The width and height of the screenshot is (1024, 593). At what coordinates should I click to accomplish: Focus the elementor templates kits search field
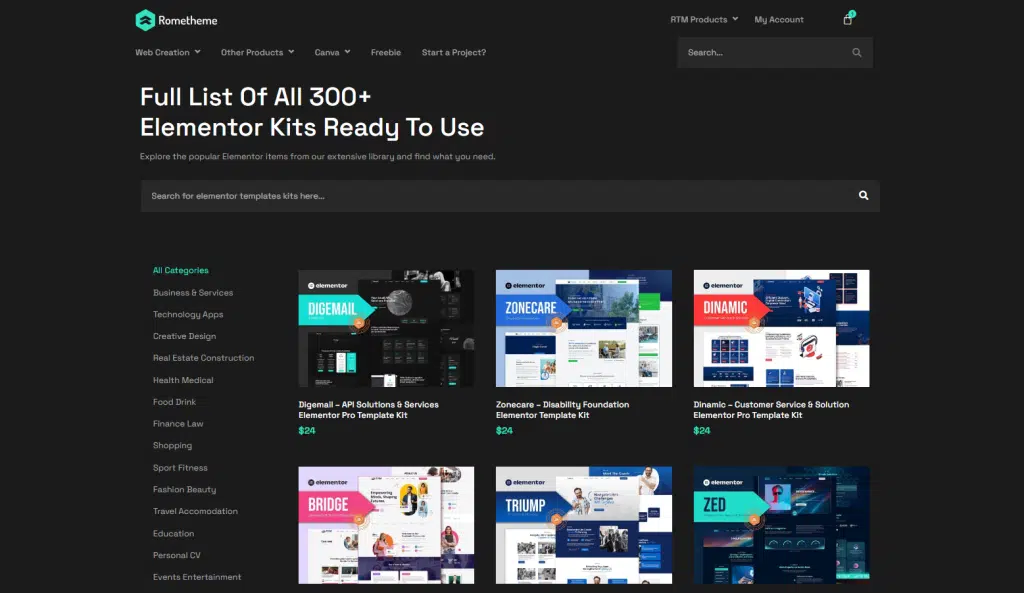pos(510,196)
